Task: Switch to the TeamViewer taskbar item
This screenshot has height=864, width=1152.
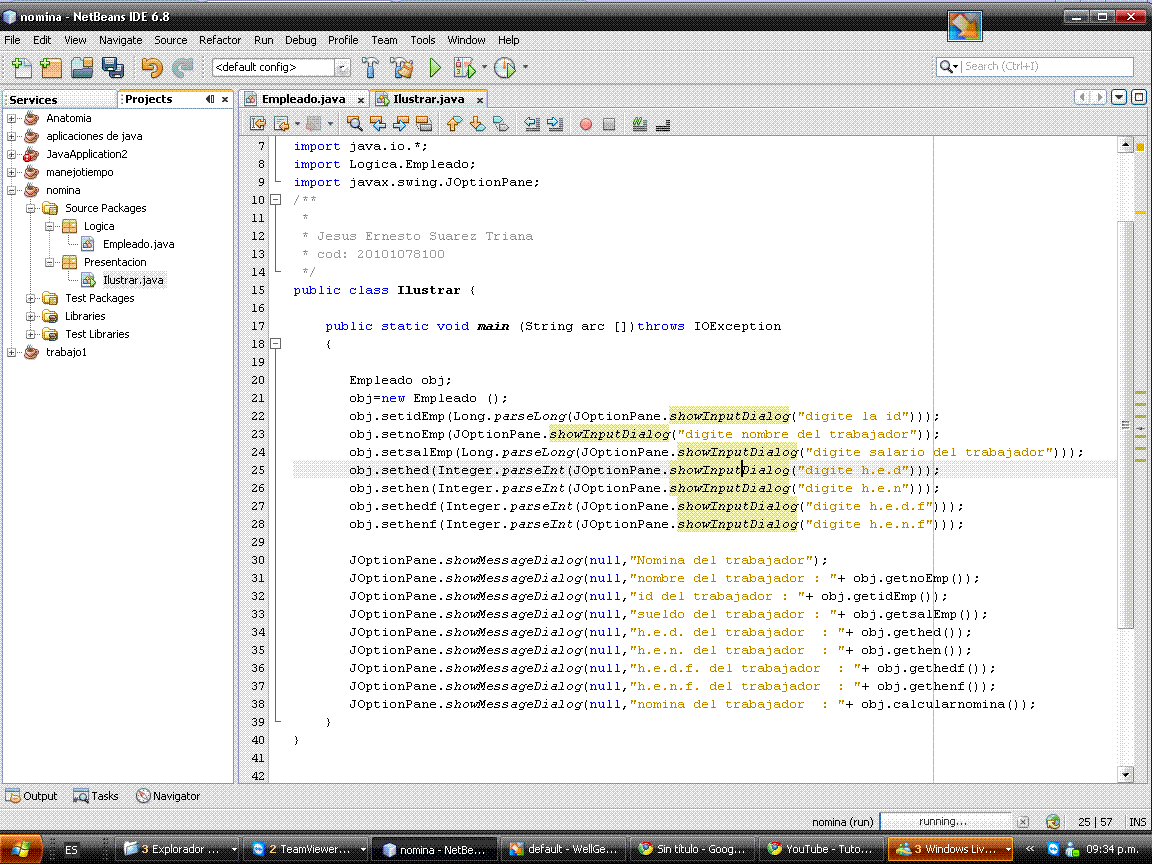Action: [x=306, y=849]
